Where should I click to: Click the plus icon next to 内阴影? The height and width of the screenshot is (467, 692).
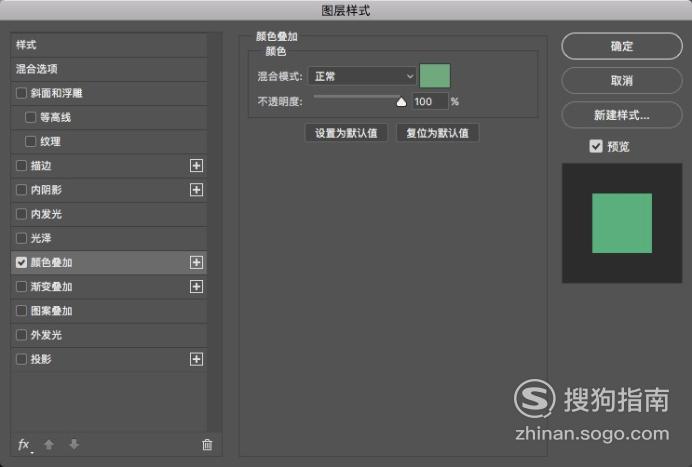tap(196, 190)
